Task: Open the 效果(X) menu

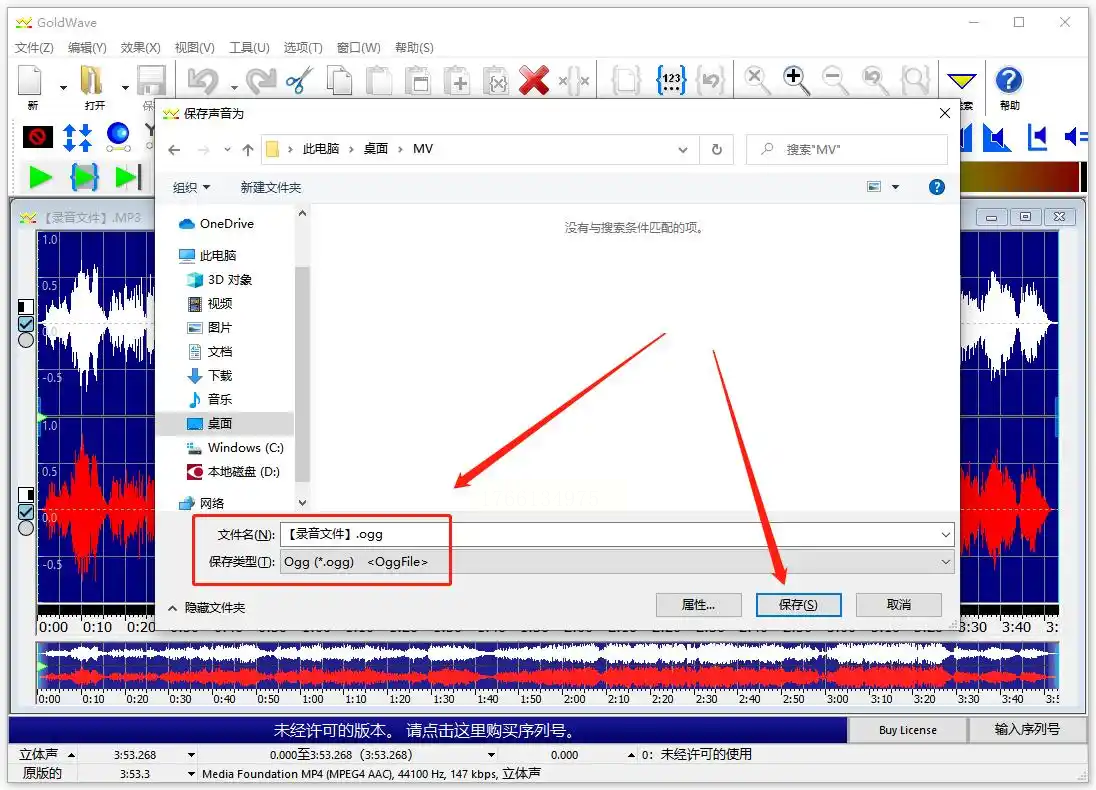Action: [x=140, y=48]
